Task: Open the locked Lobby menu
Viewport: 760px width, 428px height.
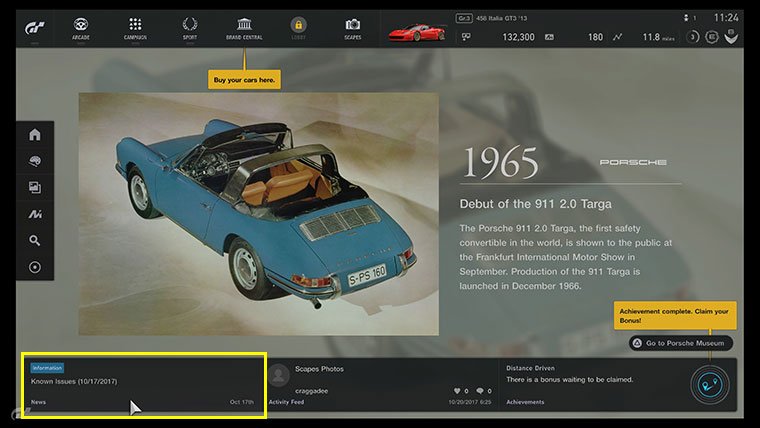Action: tap(298, 27)
